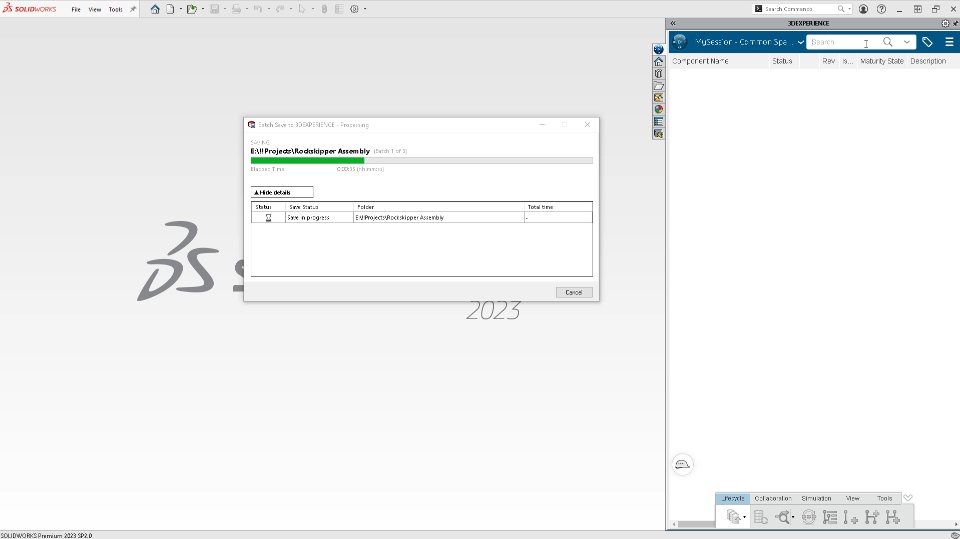Screen dimensions: 960x539
Task: Open the Design Library task pane tab
Action: click(x=659, y=74)
